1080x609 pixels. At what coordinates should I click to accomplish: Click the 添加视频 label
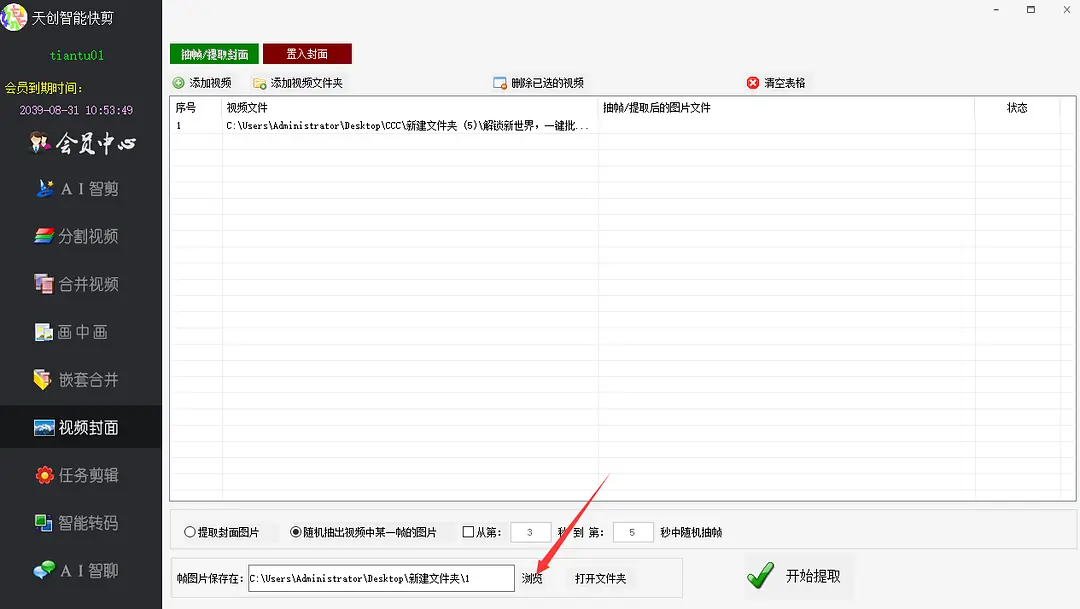(x=210, y=83)
